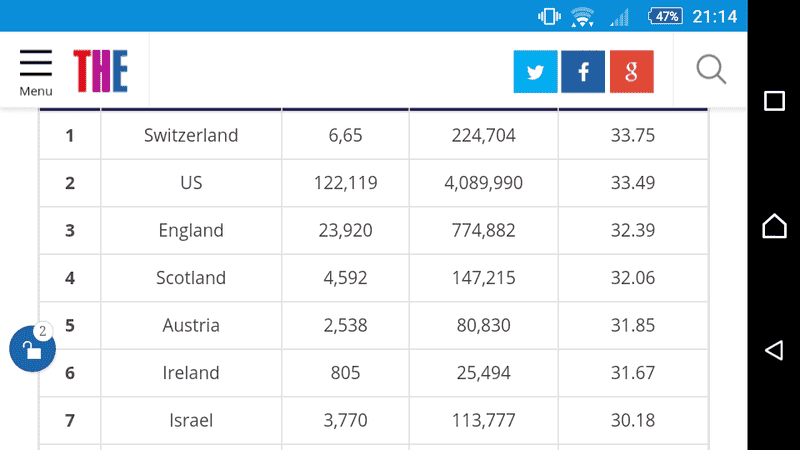800x450 pixels.
Task: Tap the battery 47% indicator
Action: point(666,16)
